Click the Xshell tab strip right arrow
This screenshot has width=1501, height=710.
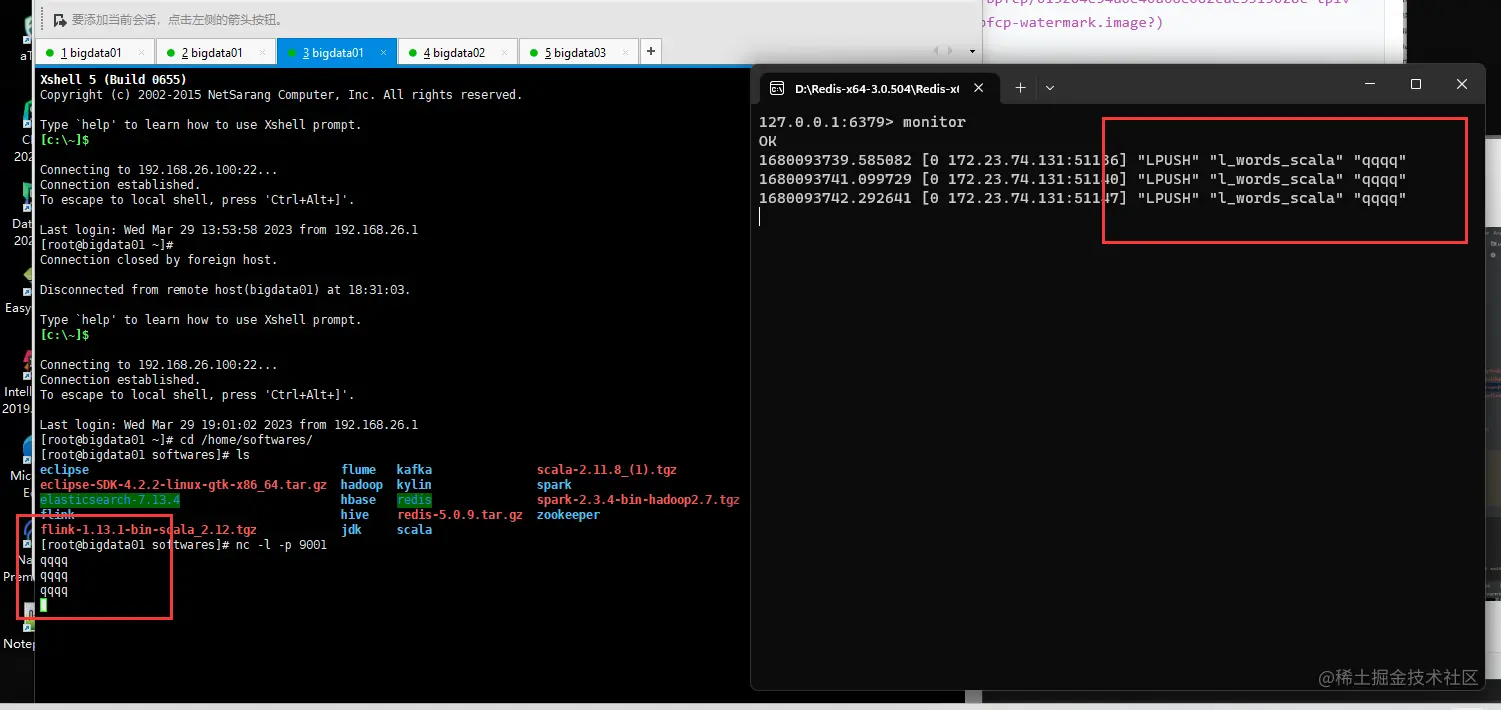949,51
